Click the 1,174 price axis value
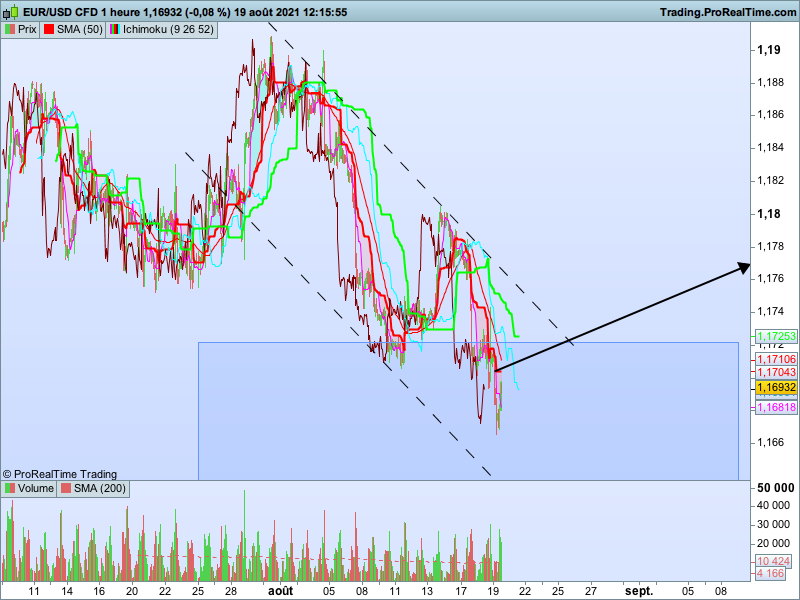 (x=770, y=312)
